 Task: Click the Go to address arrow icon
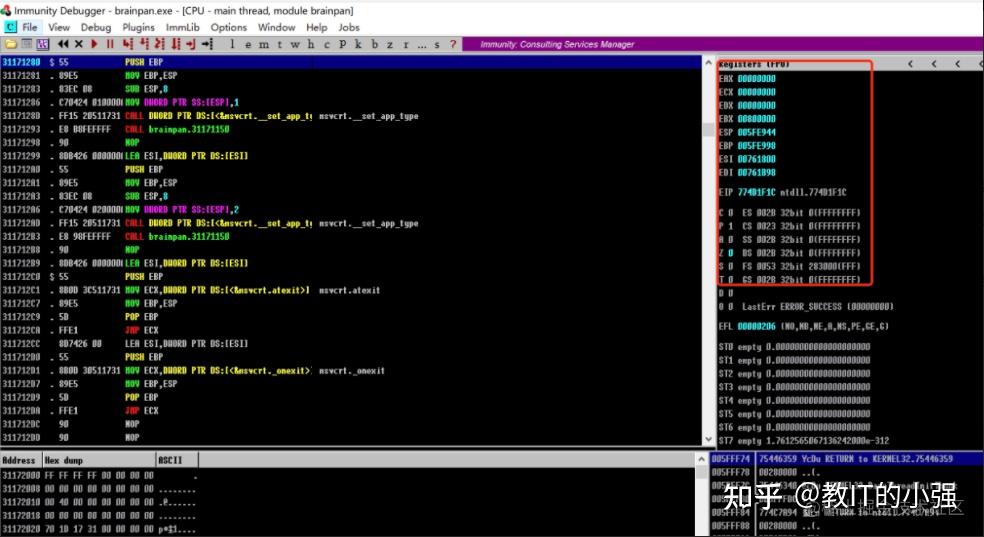207,44
